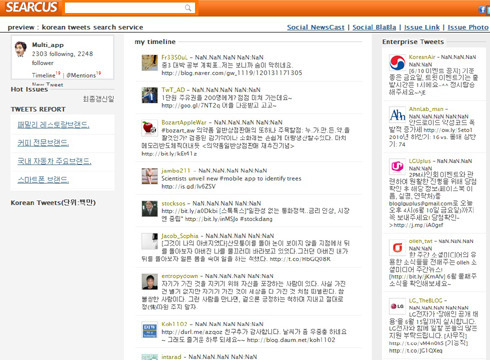
Task: Open Social NewsCast link
Action: tap(316, 27)
